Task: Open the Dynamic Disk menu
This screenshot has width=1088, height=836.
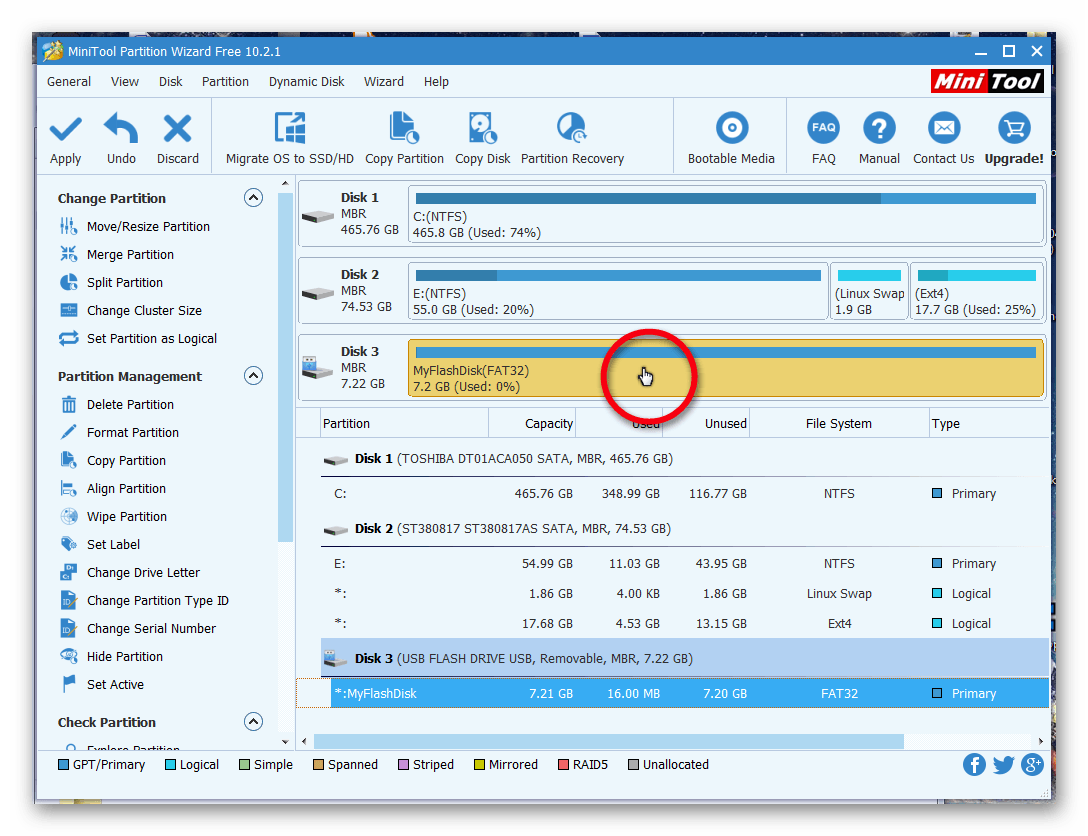Action: click(306, 82)
